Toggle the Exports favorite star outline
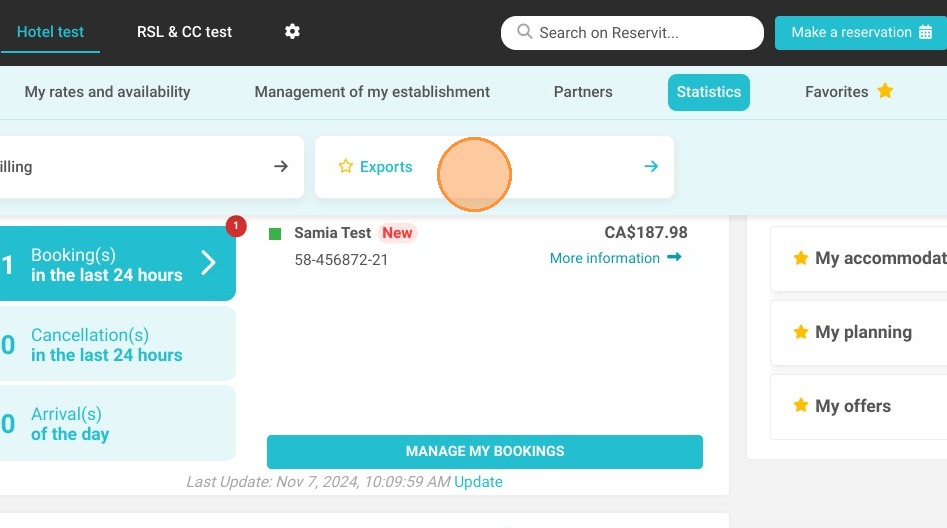Screen dimensions: 947x528 tap(345, 166)
